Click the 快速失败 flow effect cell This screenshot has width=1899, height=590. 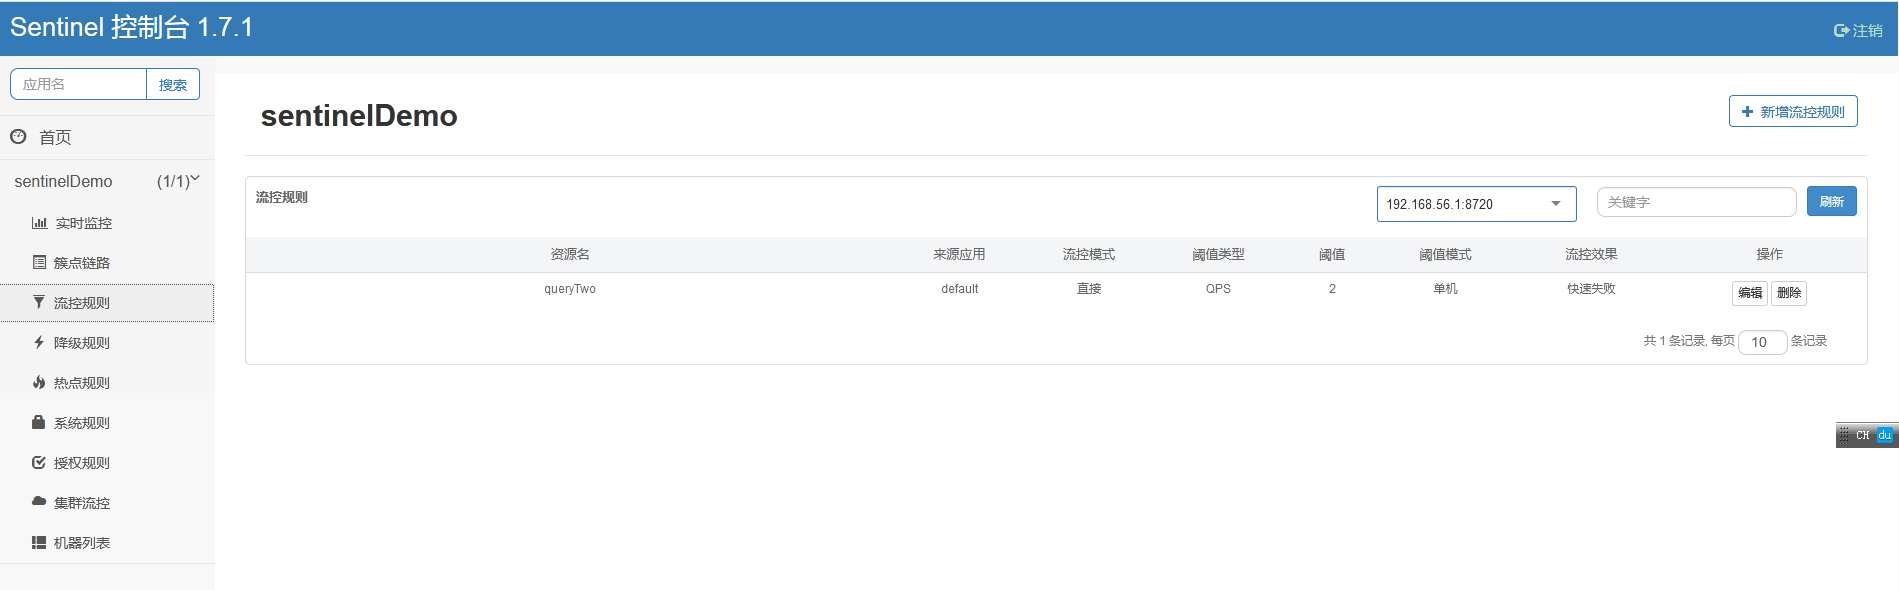tap(1591, 289)
